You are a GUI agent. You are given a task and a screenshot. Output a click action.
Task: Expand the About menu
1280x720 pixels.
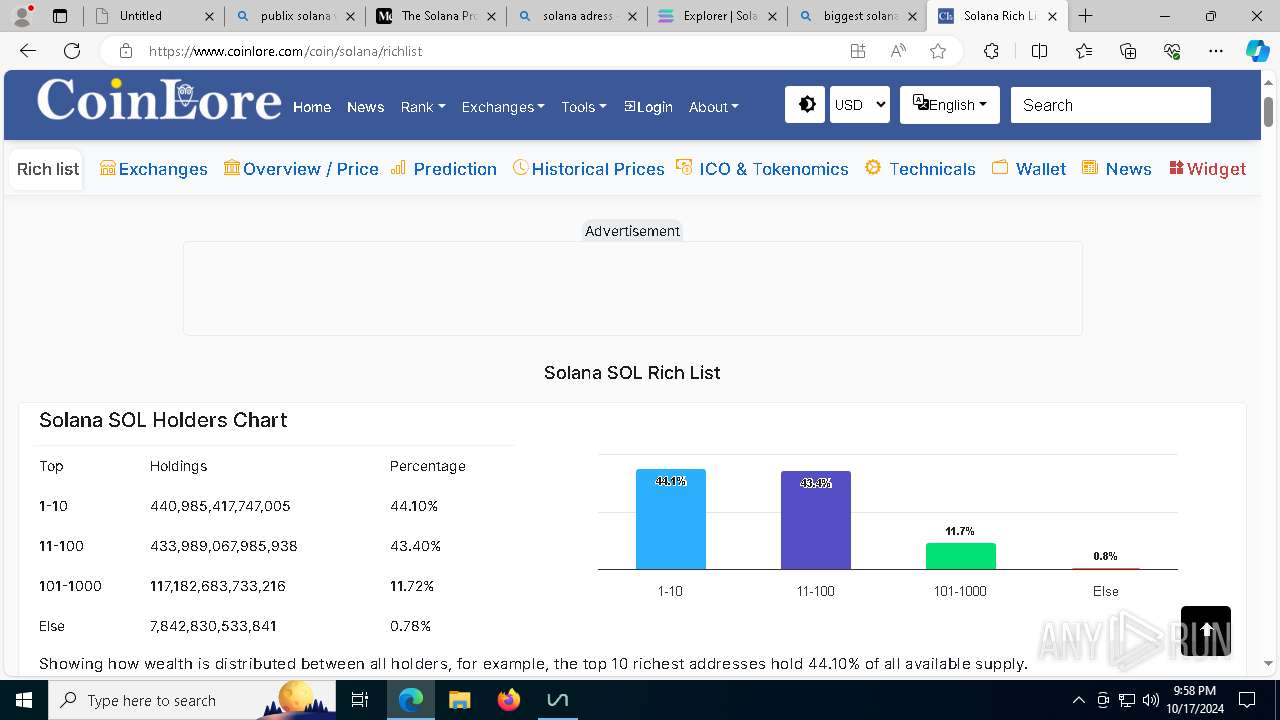tap(714, 107)
